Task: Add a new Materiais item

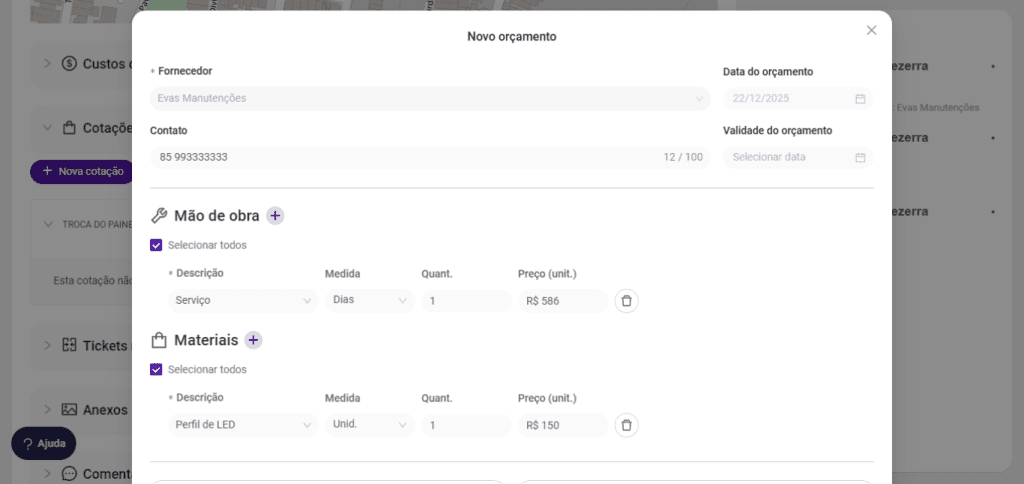Action: tap(254, 340)
